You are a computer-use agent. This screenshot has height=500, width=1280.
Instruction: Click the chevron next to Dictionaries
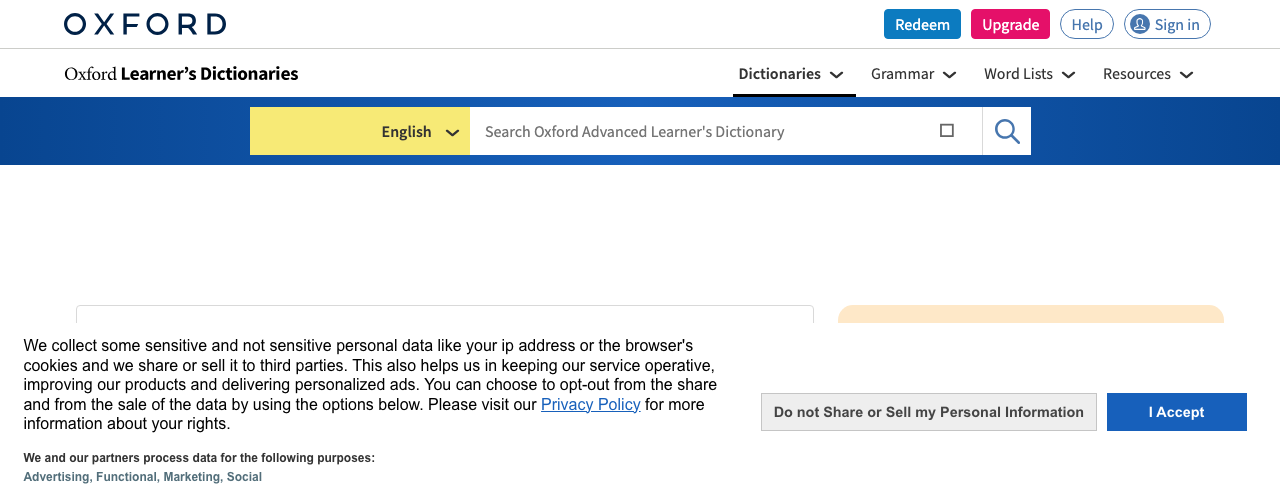coord(837,75)
